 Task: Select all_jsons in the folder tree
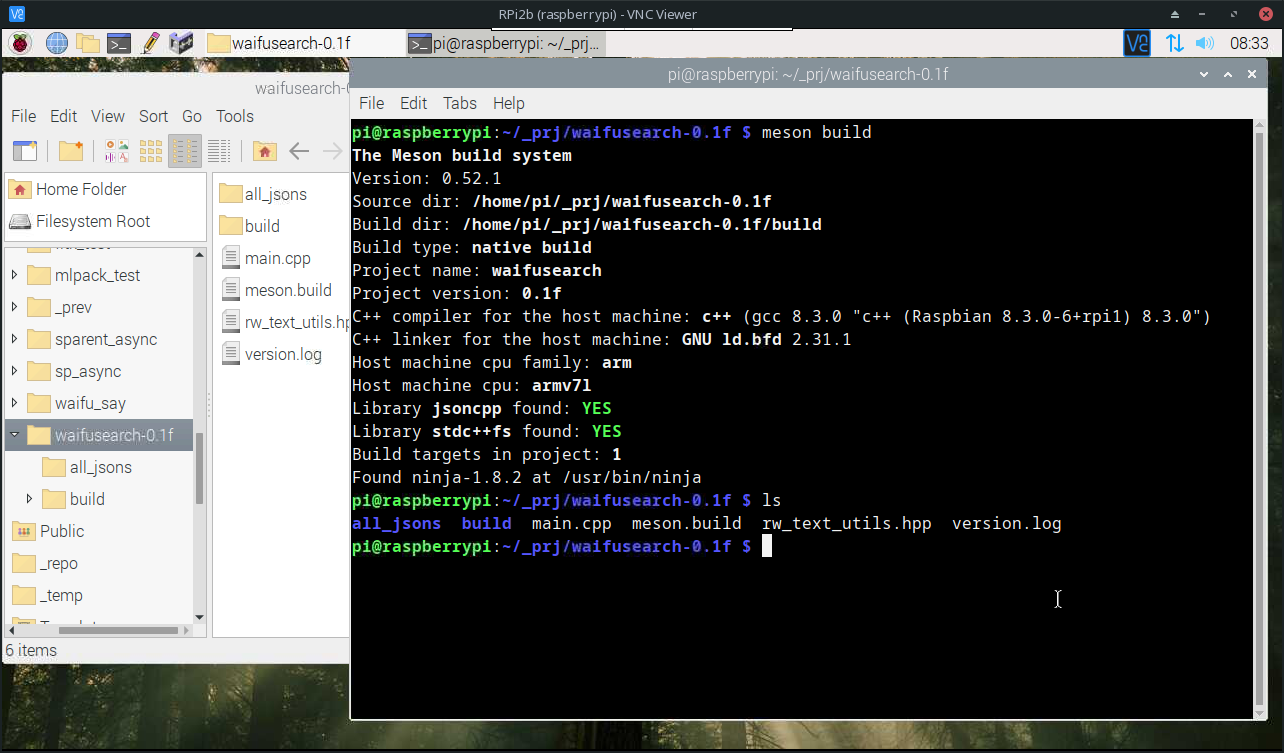[x=100, y=467]
